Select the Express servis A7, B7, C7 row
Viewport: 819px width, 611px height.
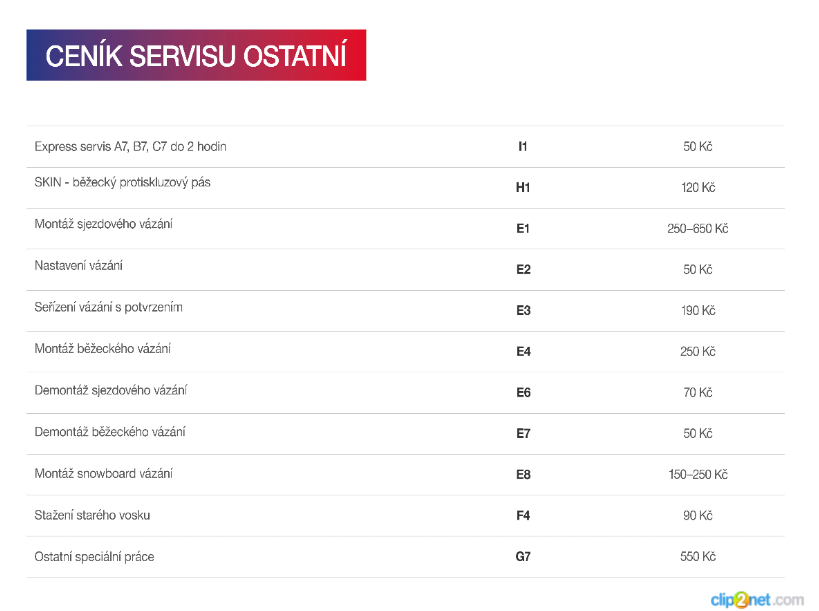pos(405,147)
